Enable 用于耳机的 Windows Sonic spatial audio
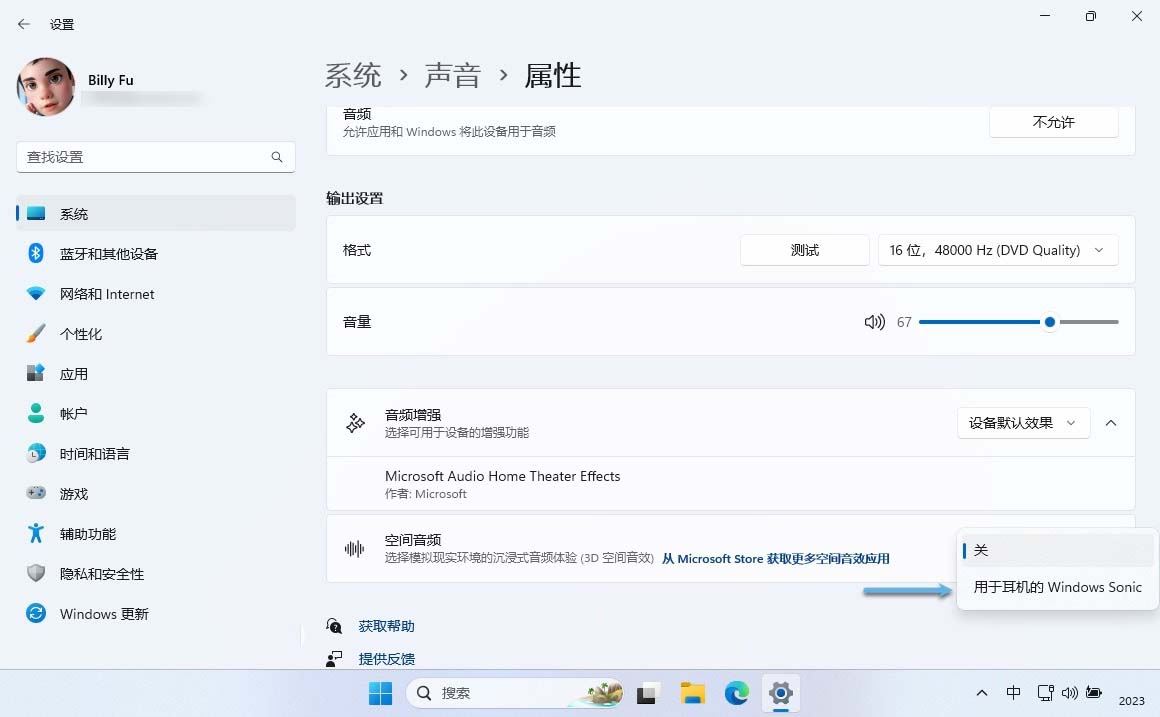 click(x=1056, y=587)
